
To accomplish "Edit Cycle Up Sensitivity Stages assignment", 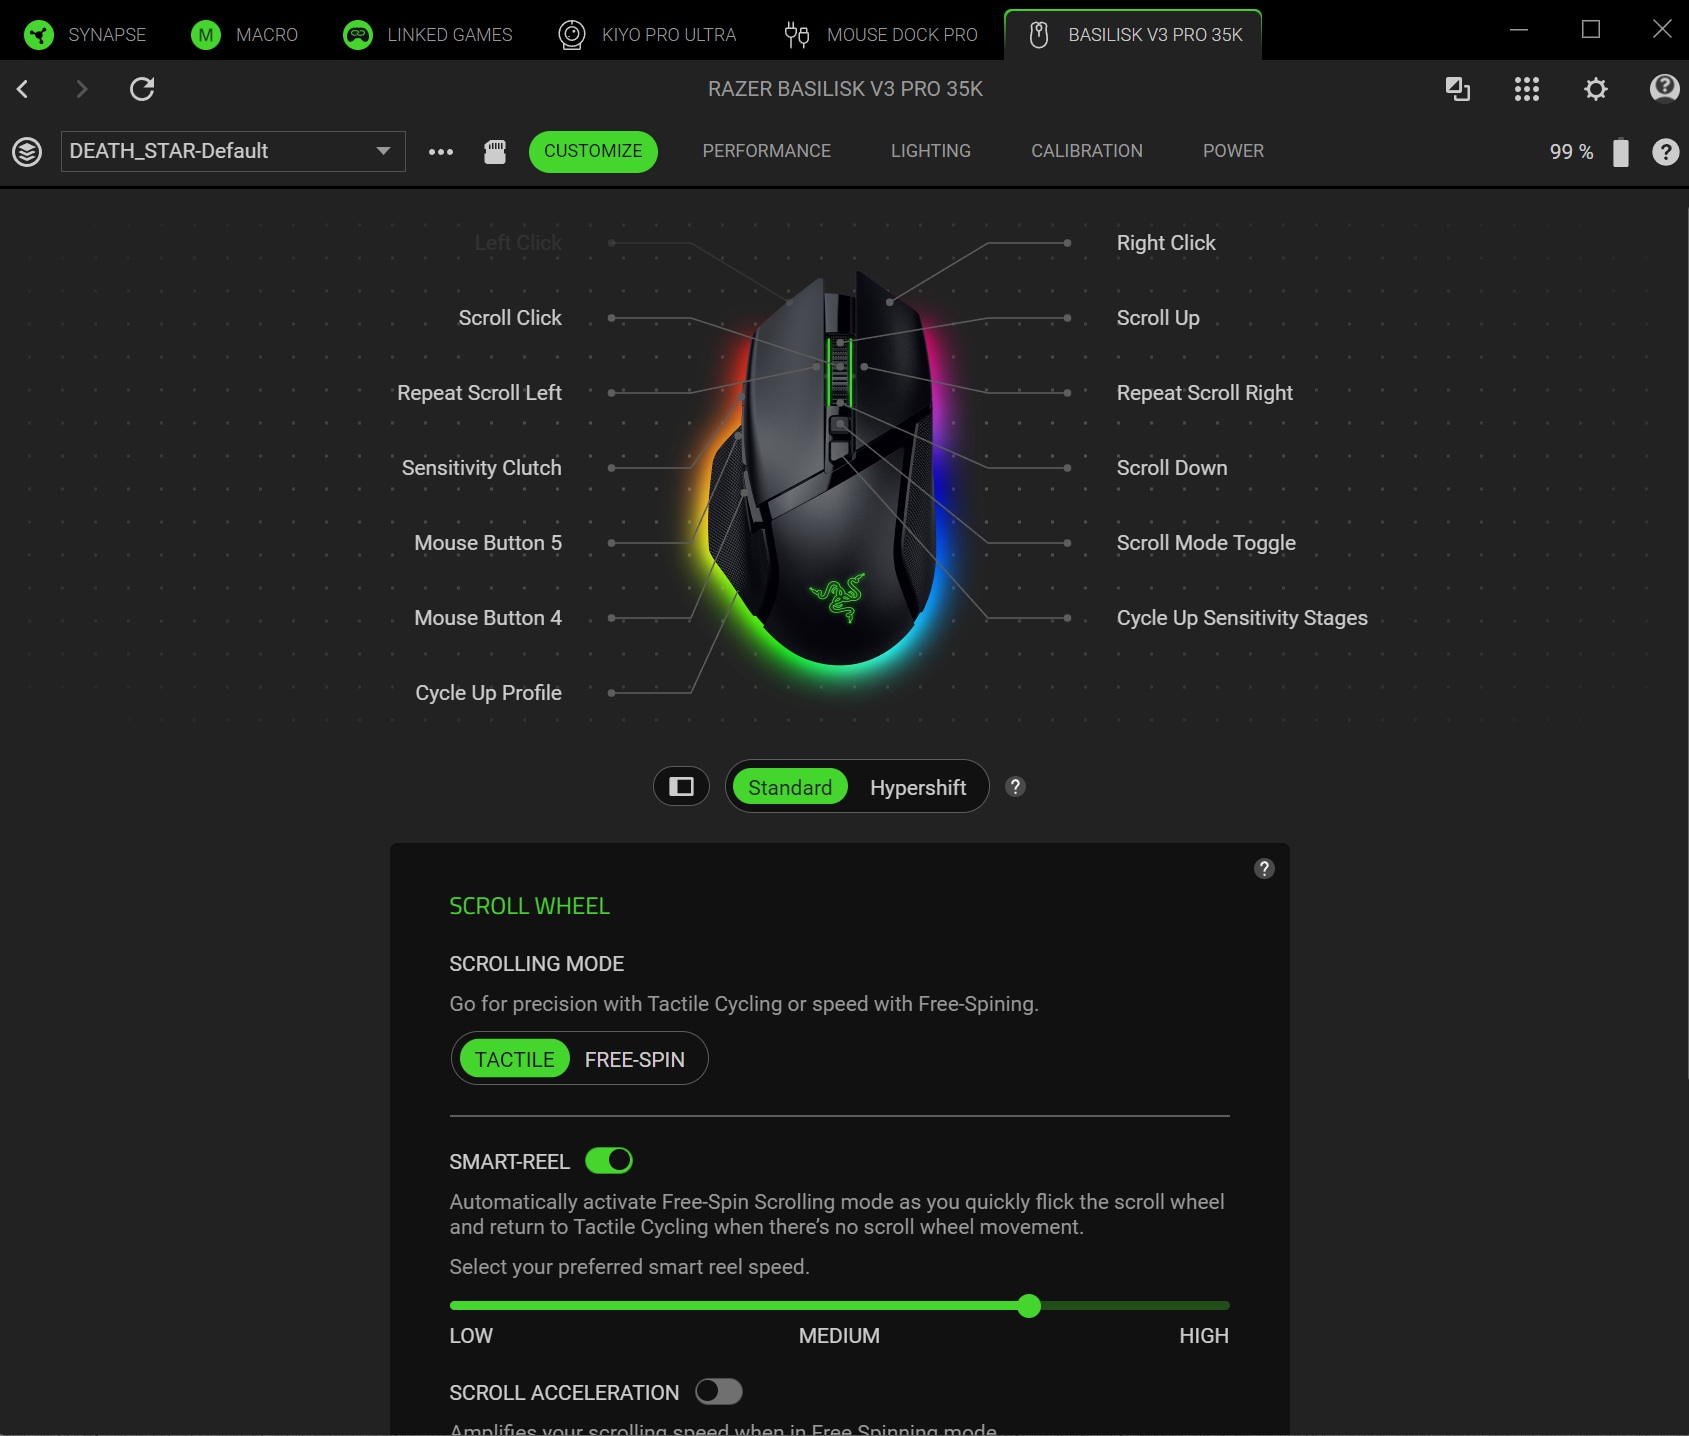I will tap(1242, 618).
